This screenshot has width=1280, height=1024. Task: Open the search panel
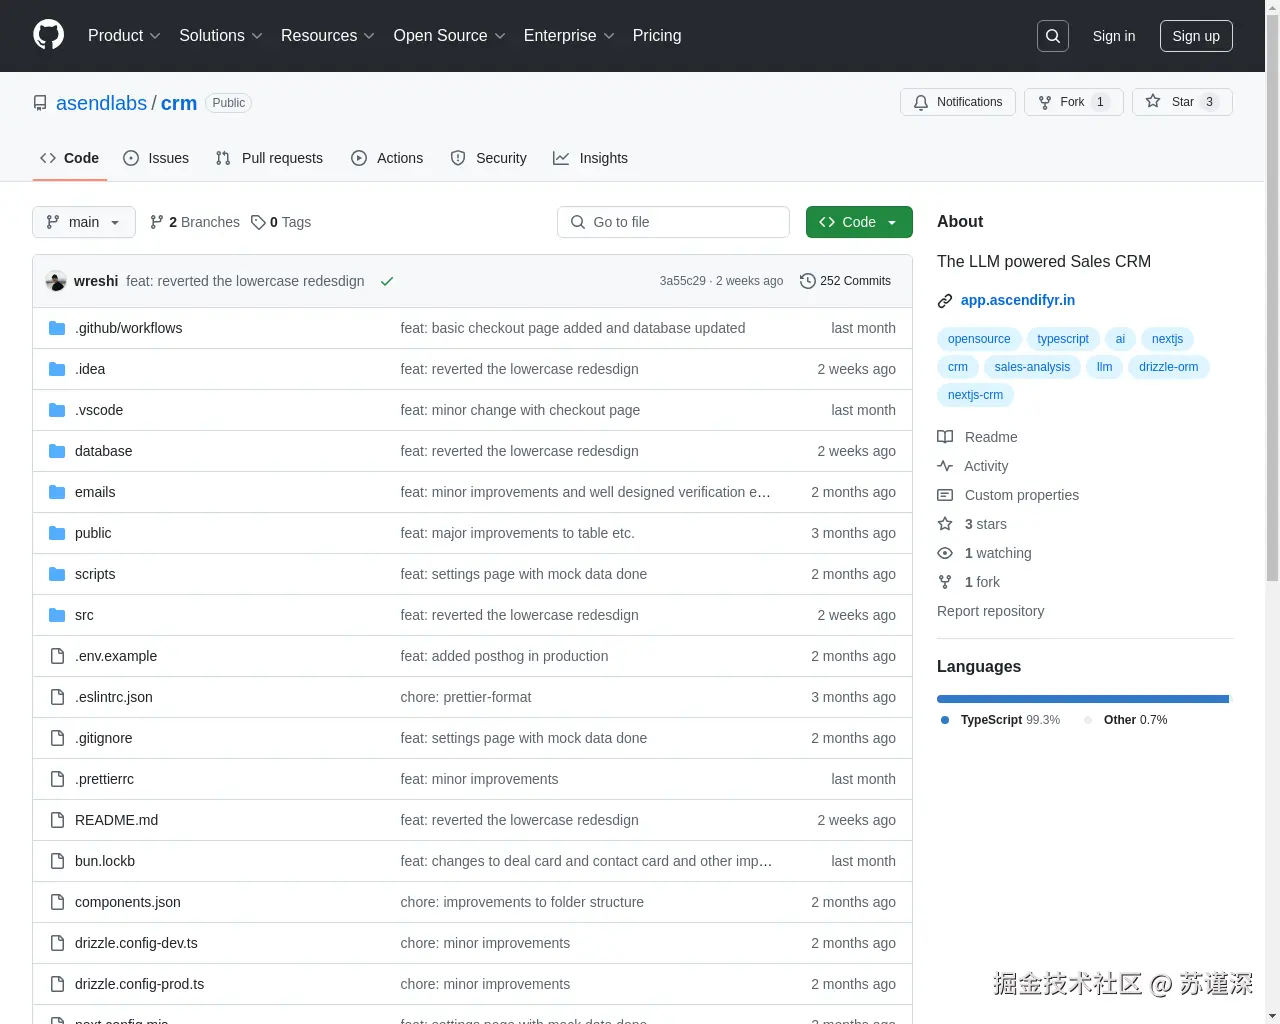(1052, 36)
